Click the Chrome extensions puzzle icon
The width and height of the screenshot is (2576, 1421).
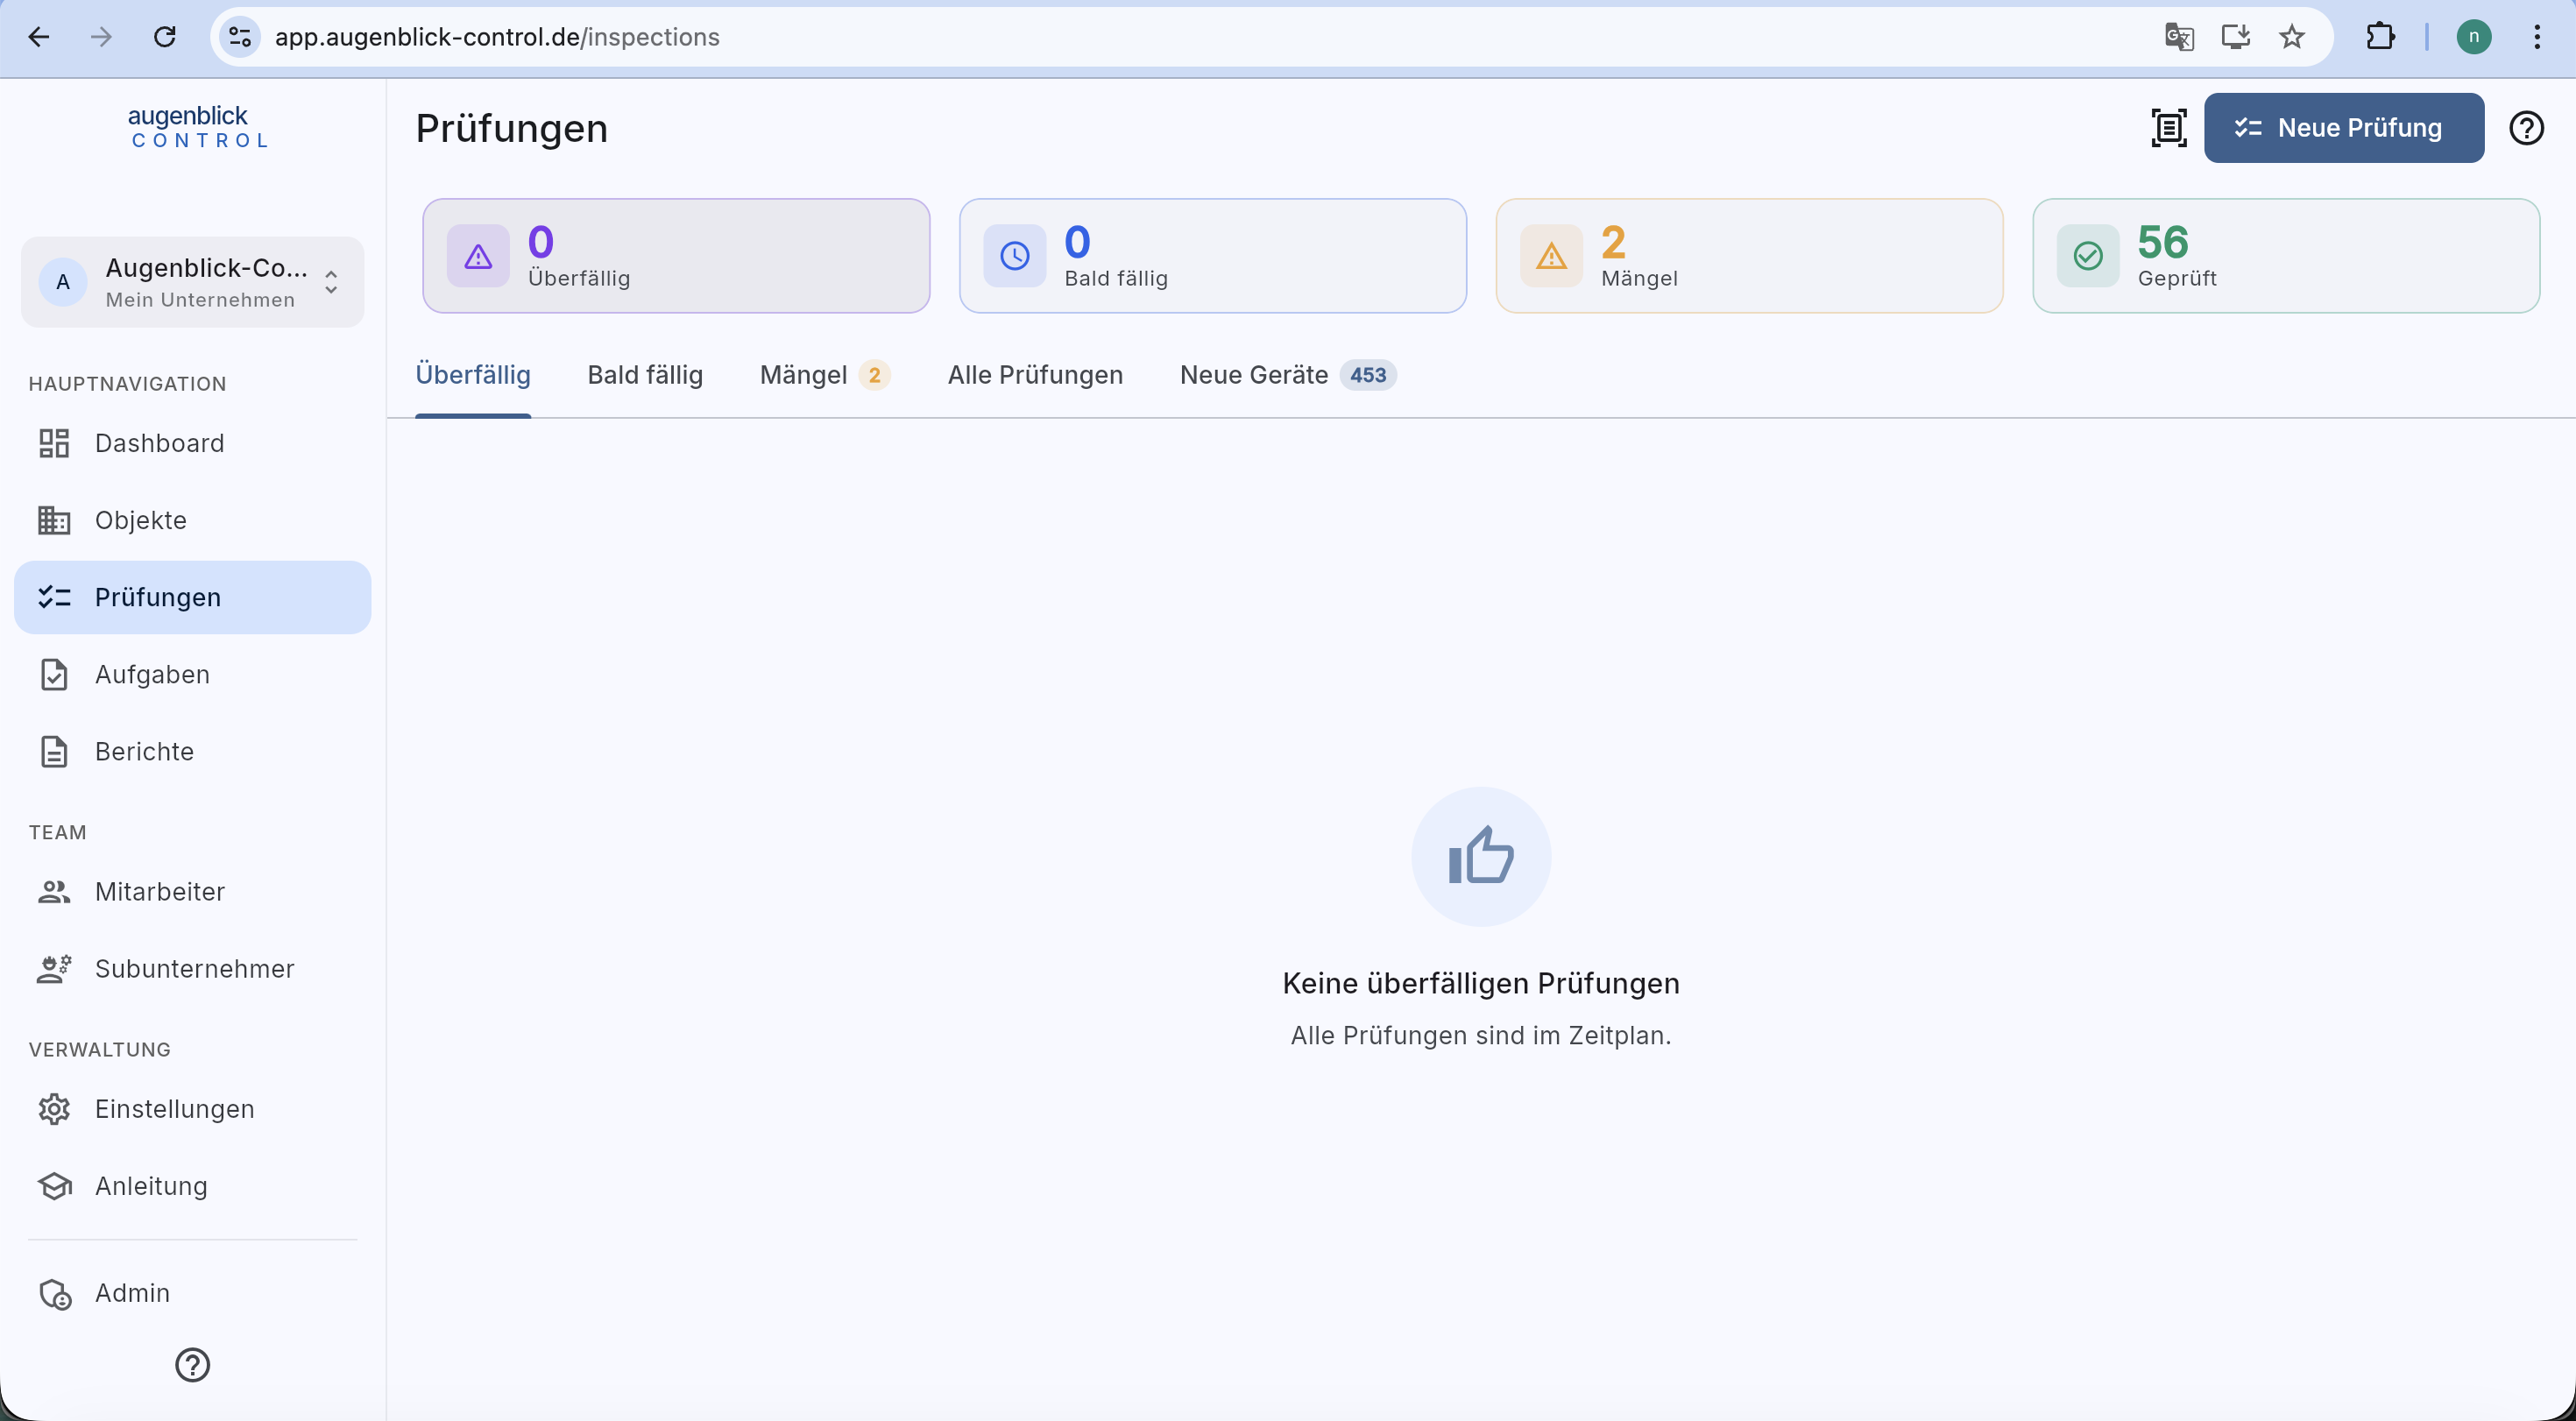(2380, 37)
